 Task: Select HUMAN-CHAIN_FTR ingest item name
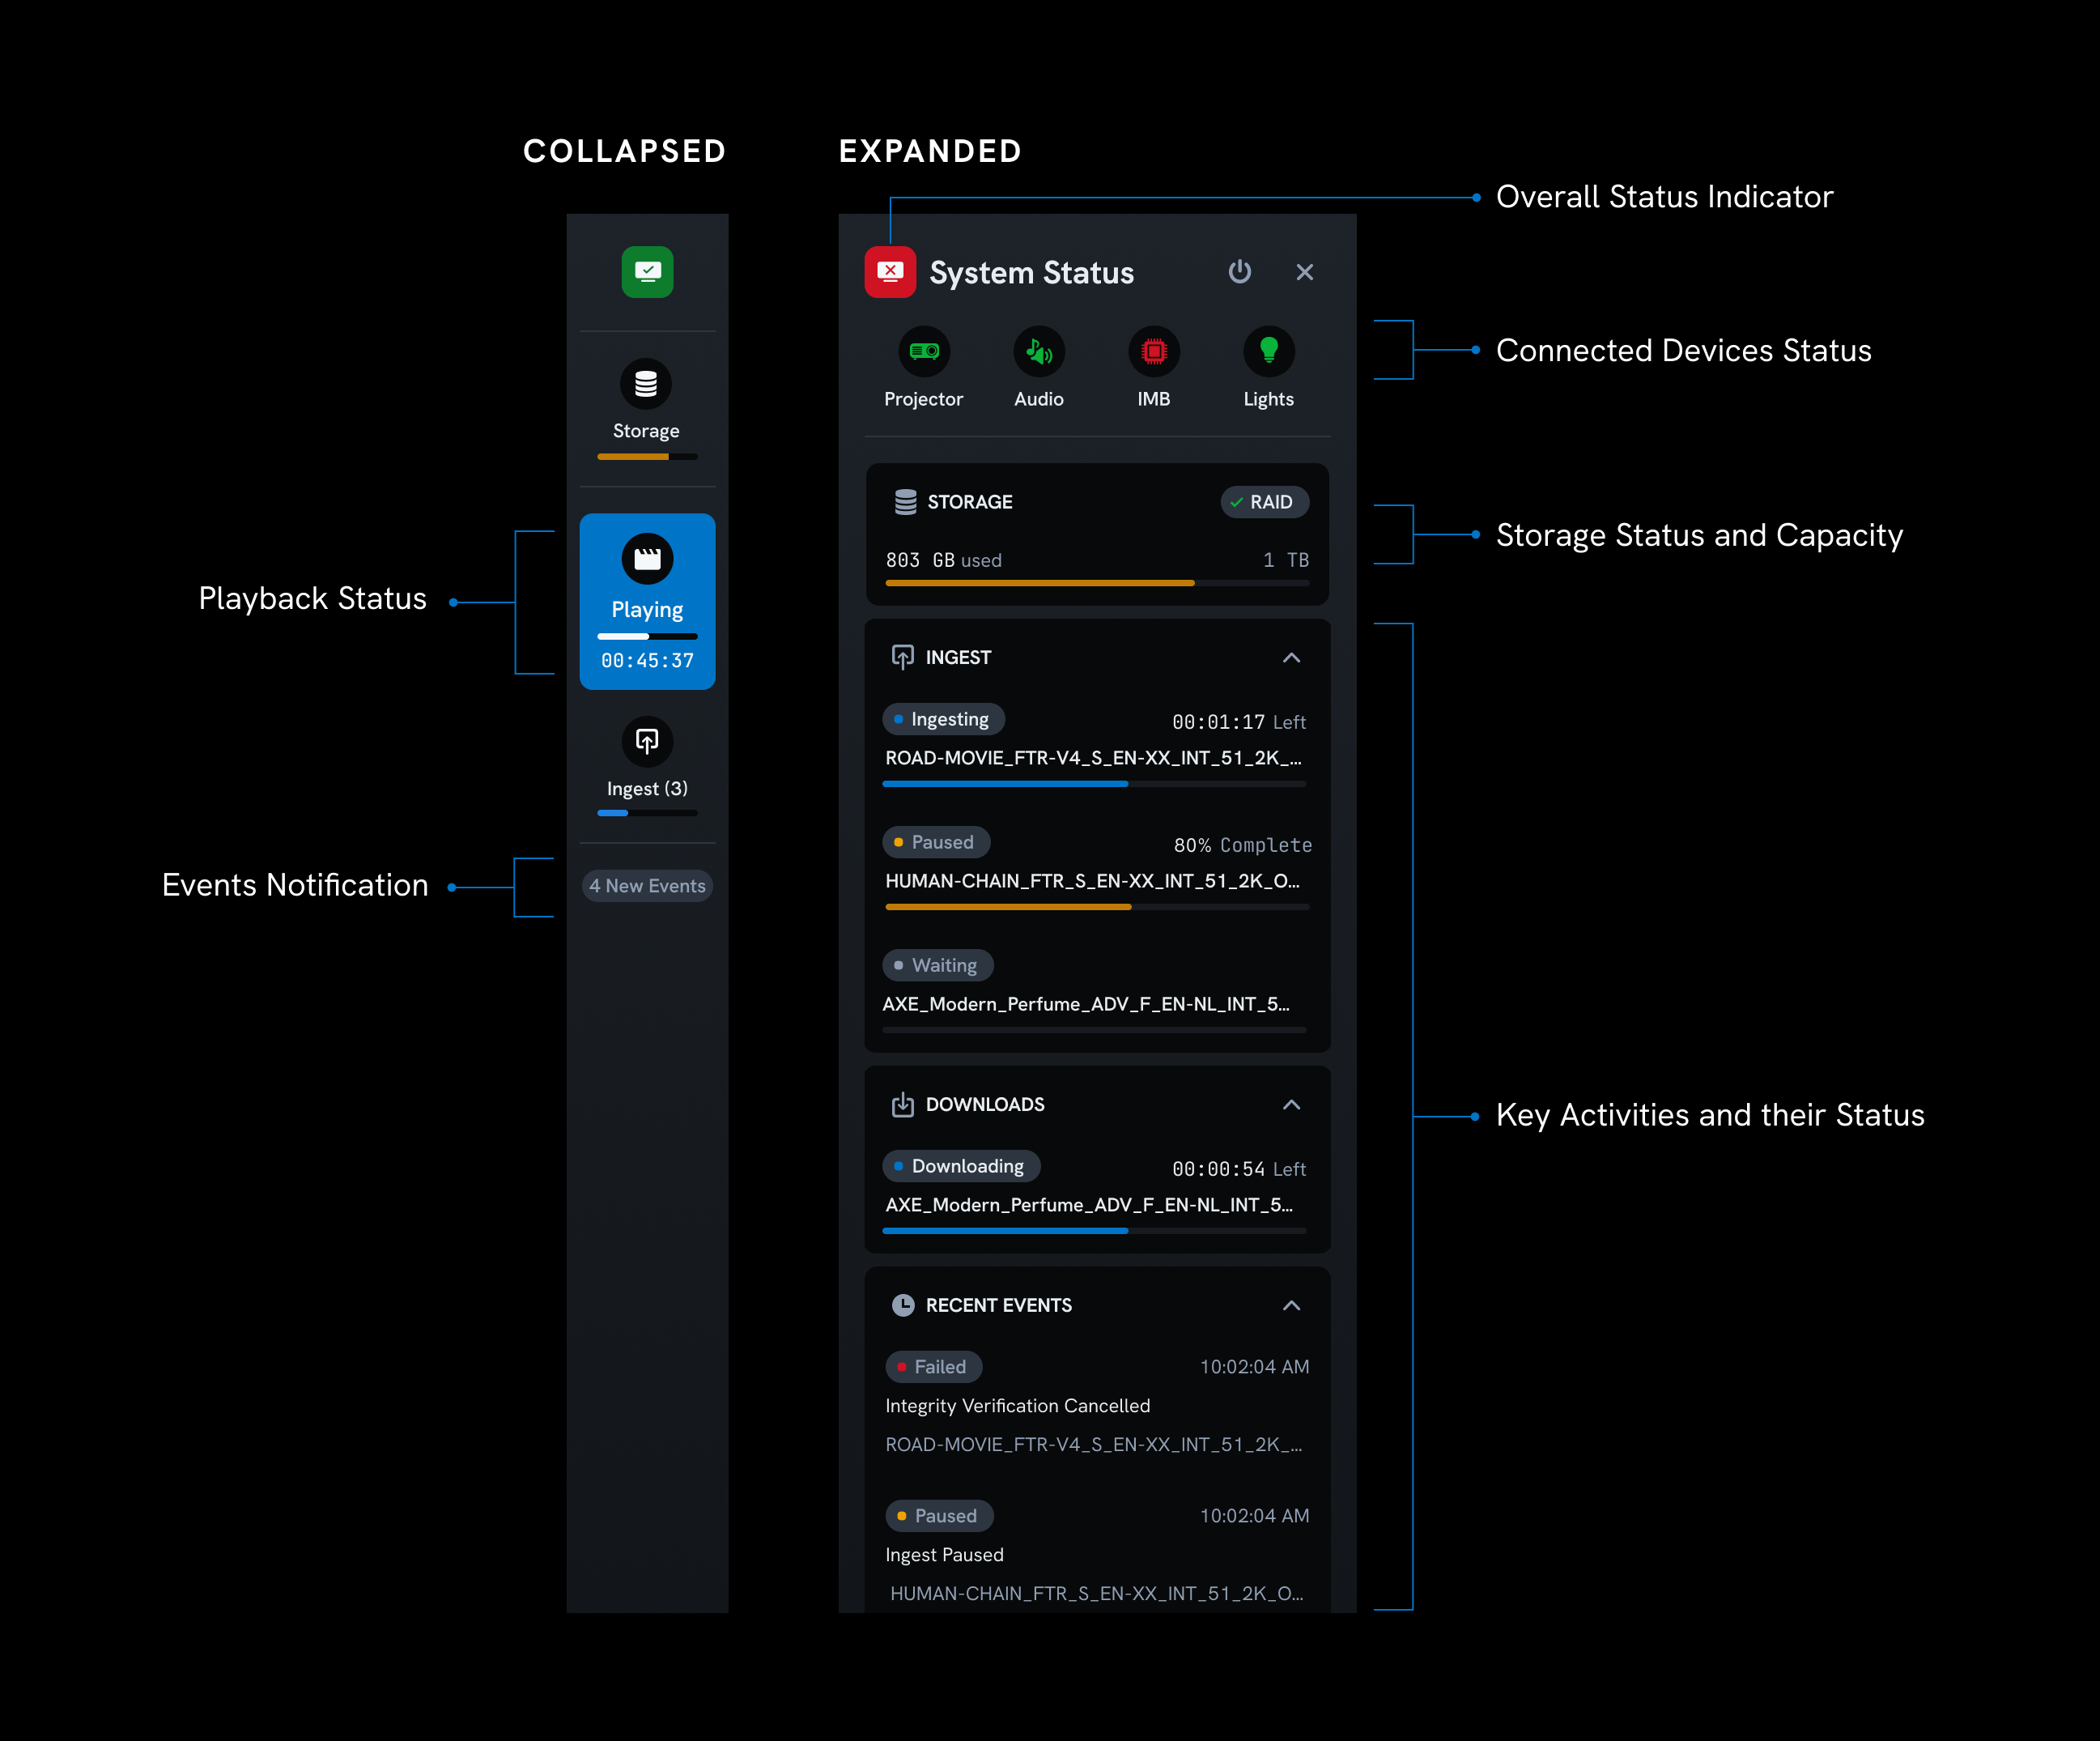click(1093, 881)
